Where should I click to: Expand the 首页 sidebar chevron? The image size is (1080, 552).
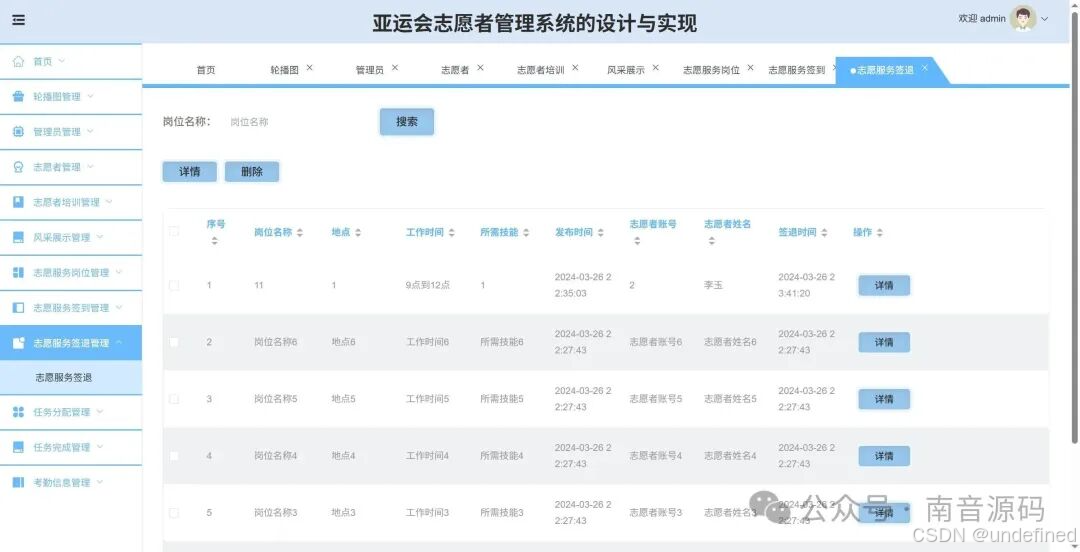click(61, 61)
